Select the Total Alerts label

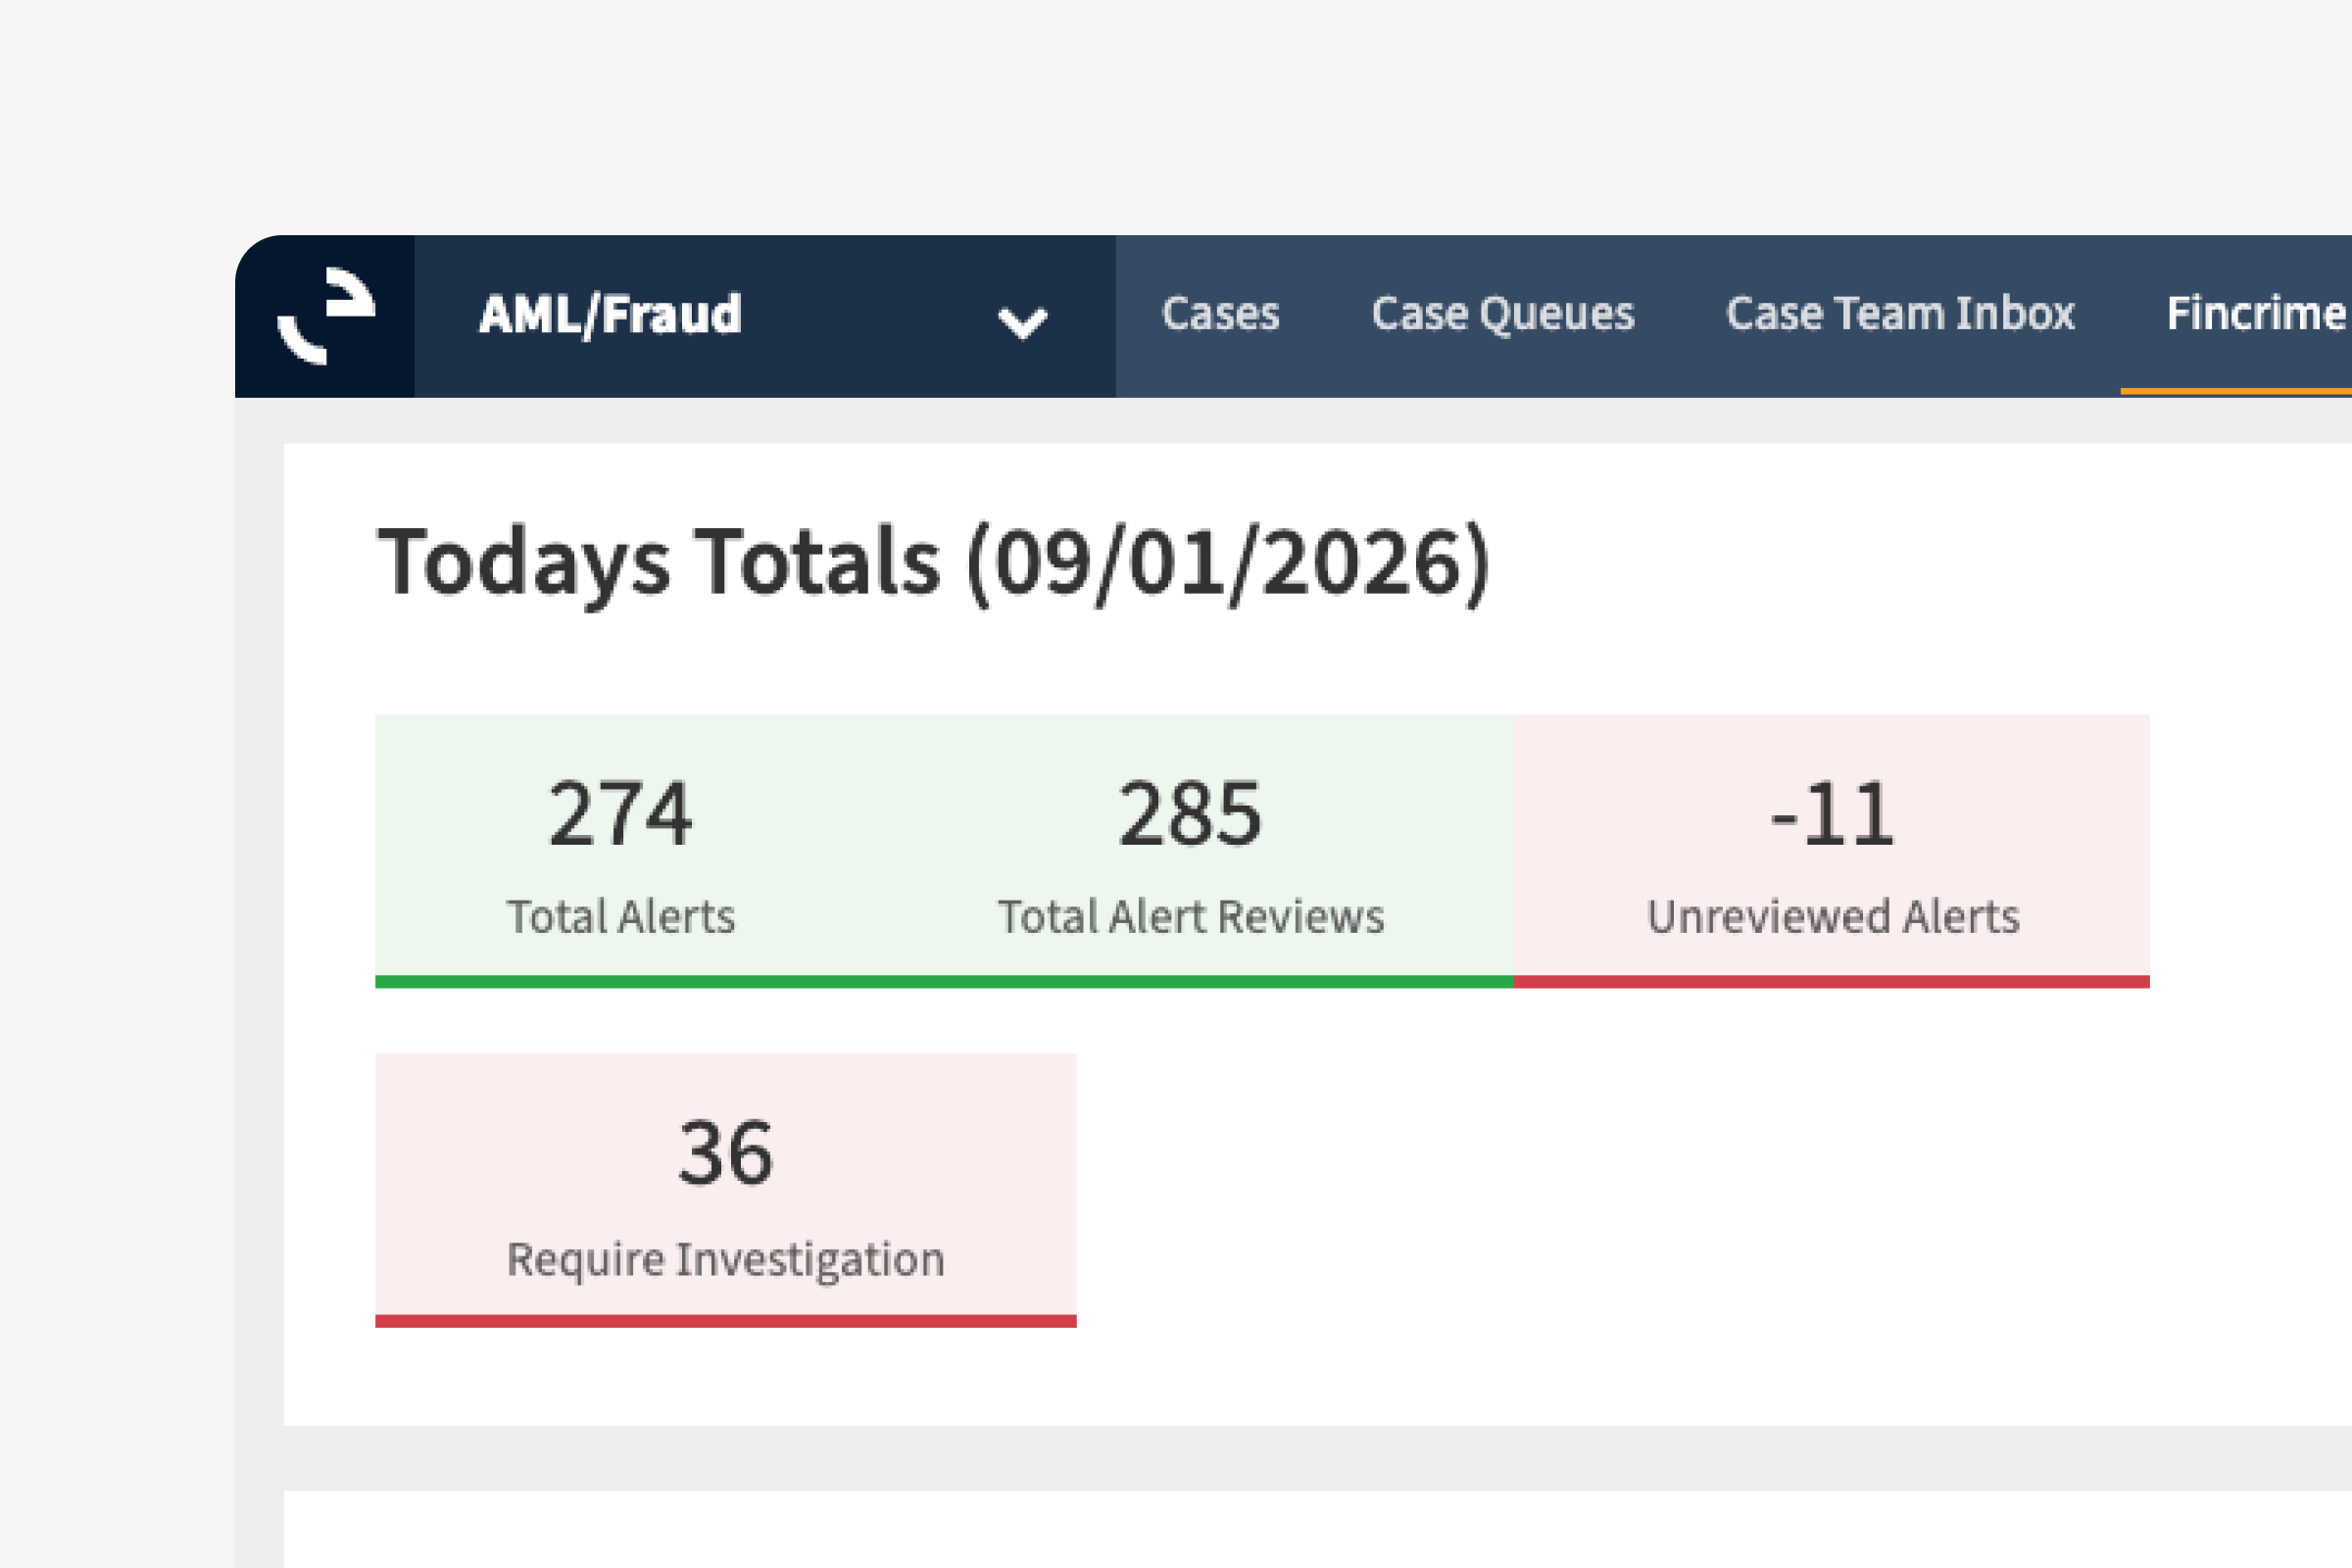(x=620, y=917)
